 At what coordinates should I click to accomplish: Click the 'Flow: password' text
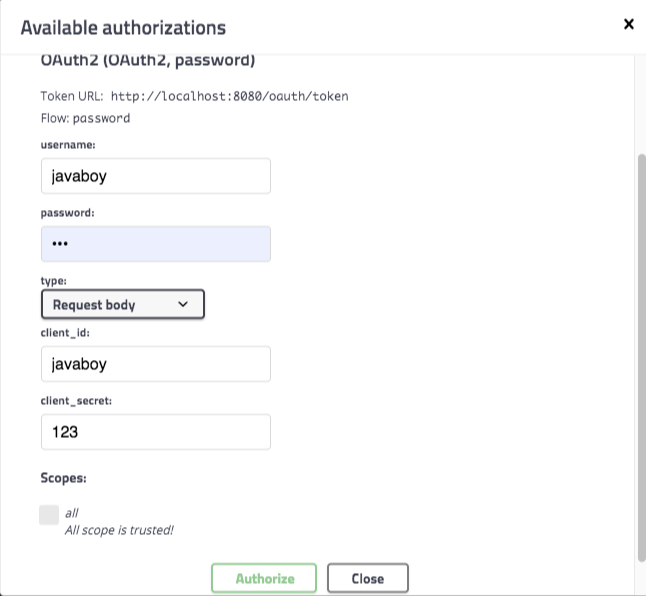pos(85,117)
